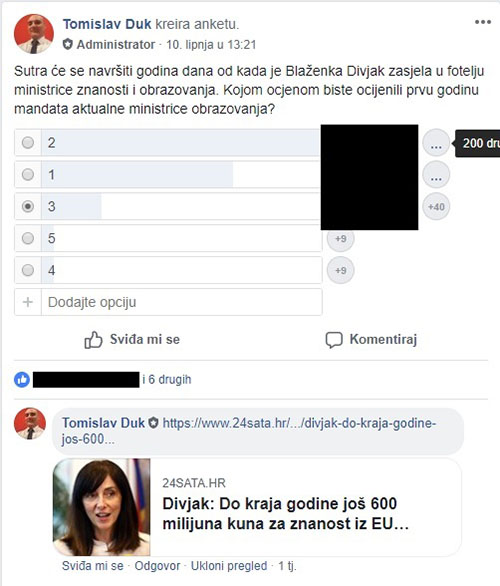The height and width of the screenshot is (586, 500).
Task: Click Tomislav Duk's comment avatar
Action: pos(30,423)
